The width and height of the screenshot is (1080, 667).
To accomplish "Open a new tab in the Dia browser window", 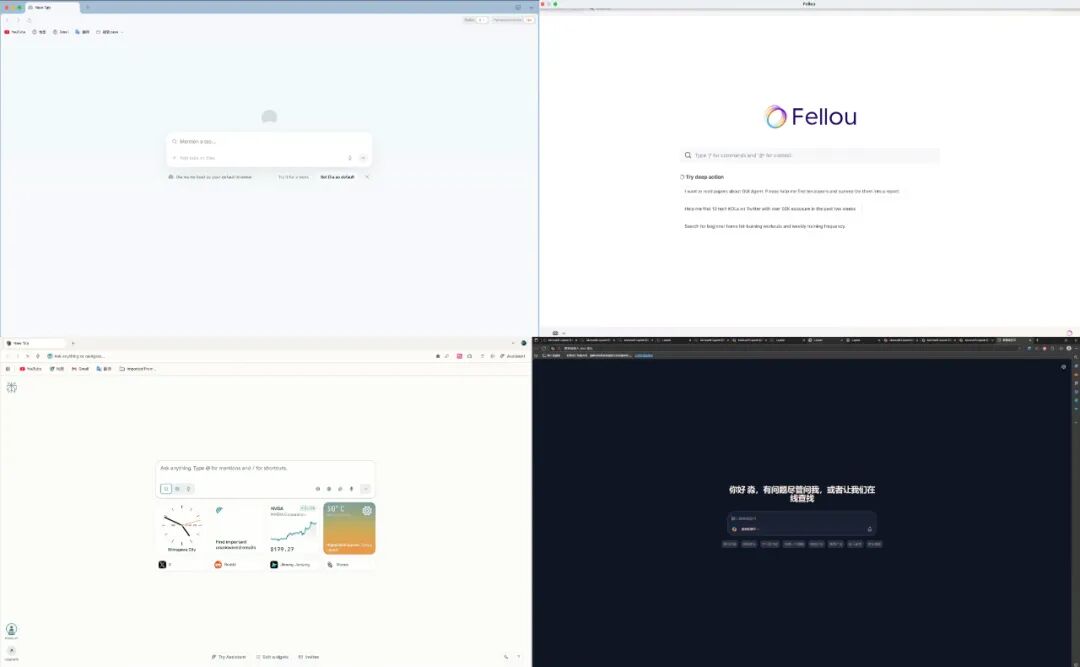I will tap(87, 7).
